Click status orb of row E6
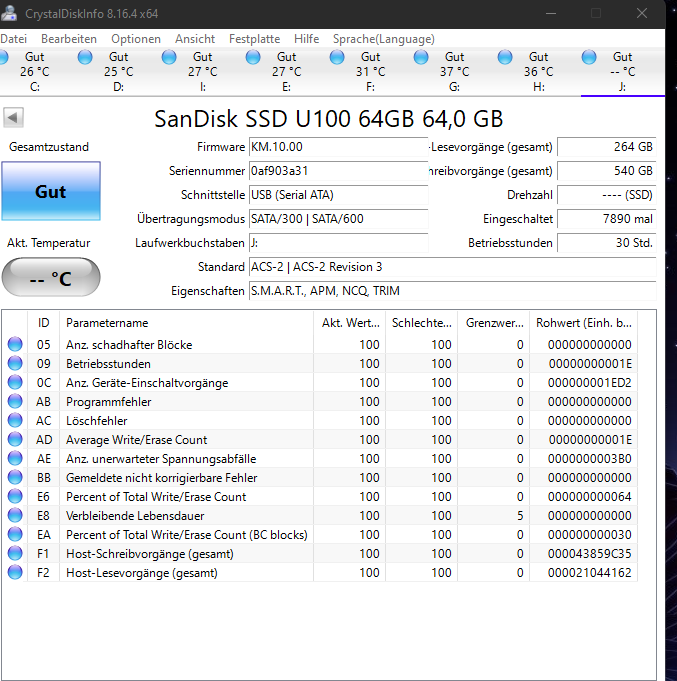 click(15, 496)
